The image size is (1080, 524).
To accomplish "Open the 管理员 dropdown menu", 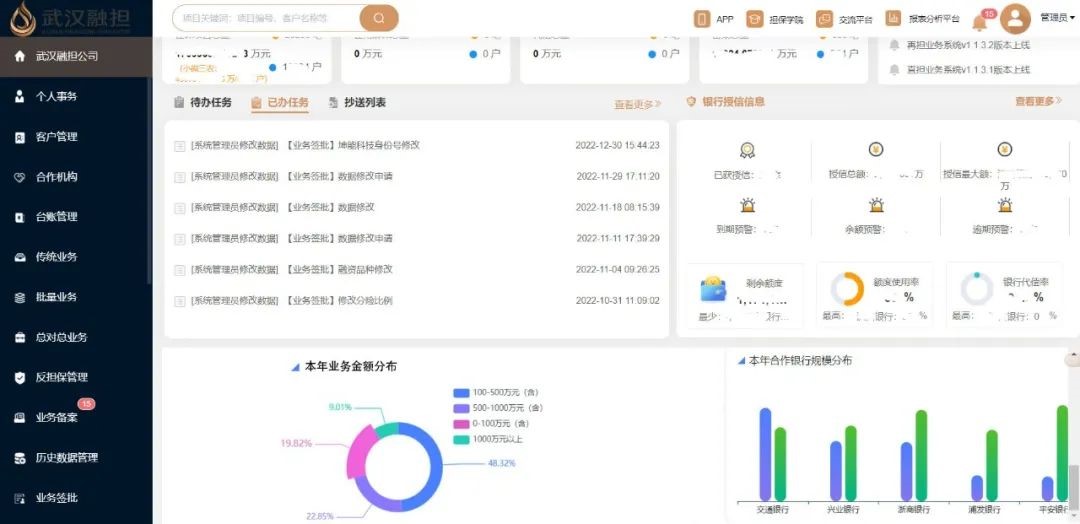I will (1057, 18).
